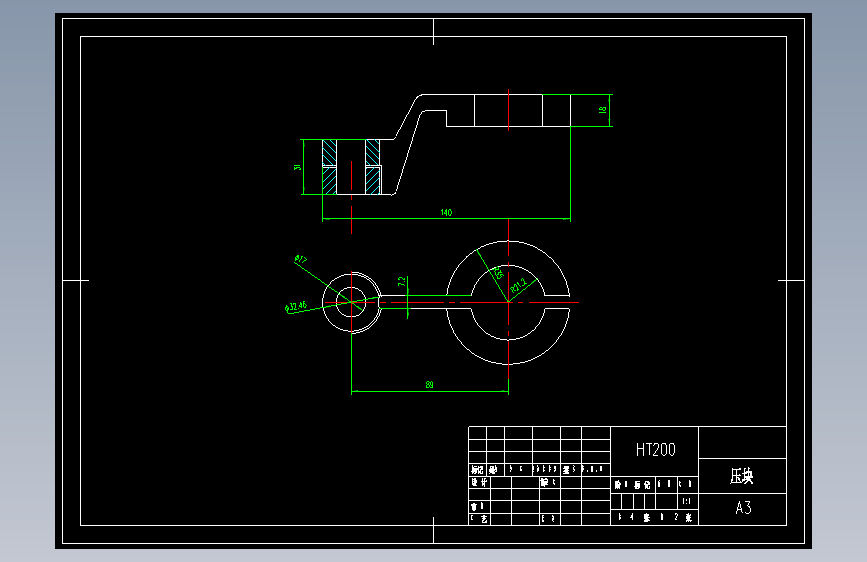Select the φ17 diameter dimension text

300,259
